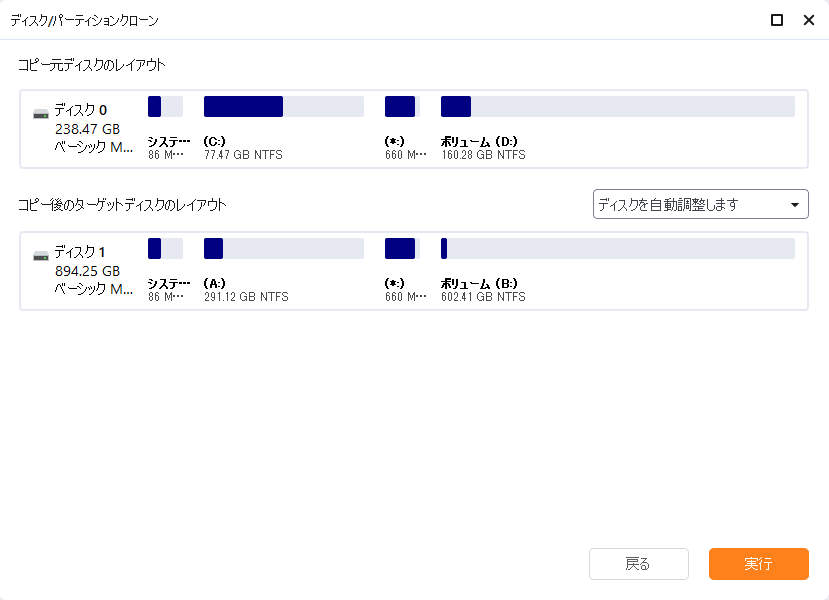Image resolution: width=829 pixels, height=600 pixels.
Task: Select target (*:) 660 MB partition bar
Action: 400,249
